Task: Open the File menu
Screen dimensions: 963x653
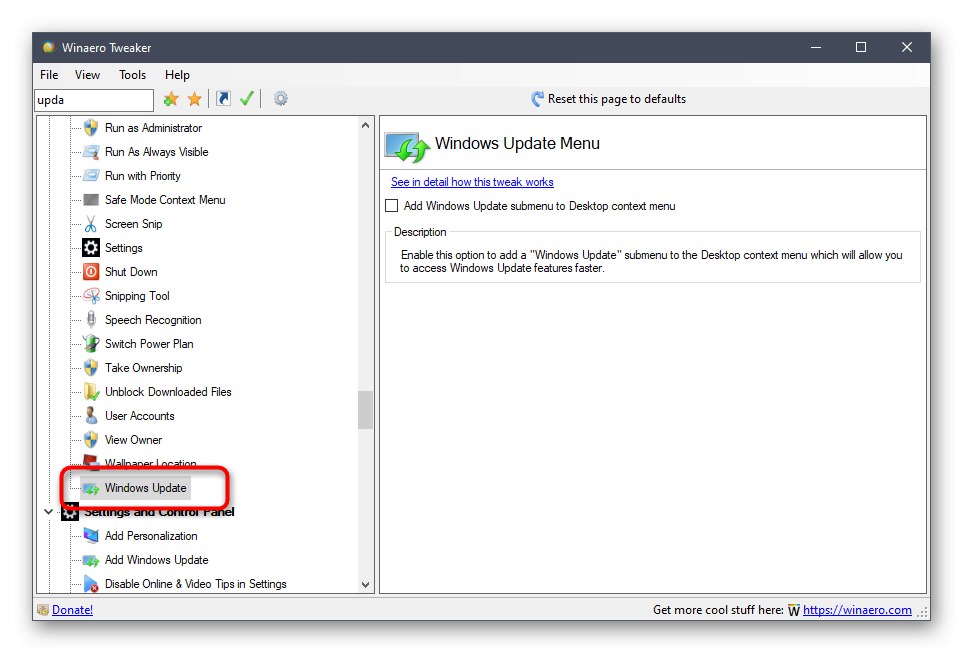Action: (x=49, y=75)
